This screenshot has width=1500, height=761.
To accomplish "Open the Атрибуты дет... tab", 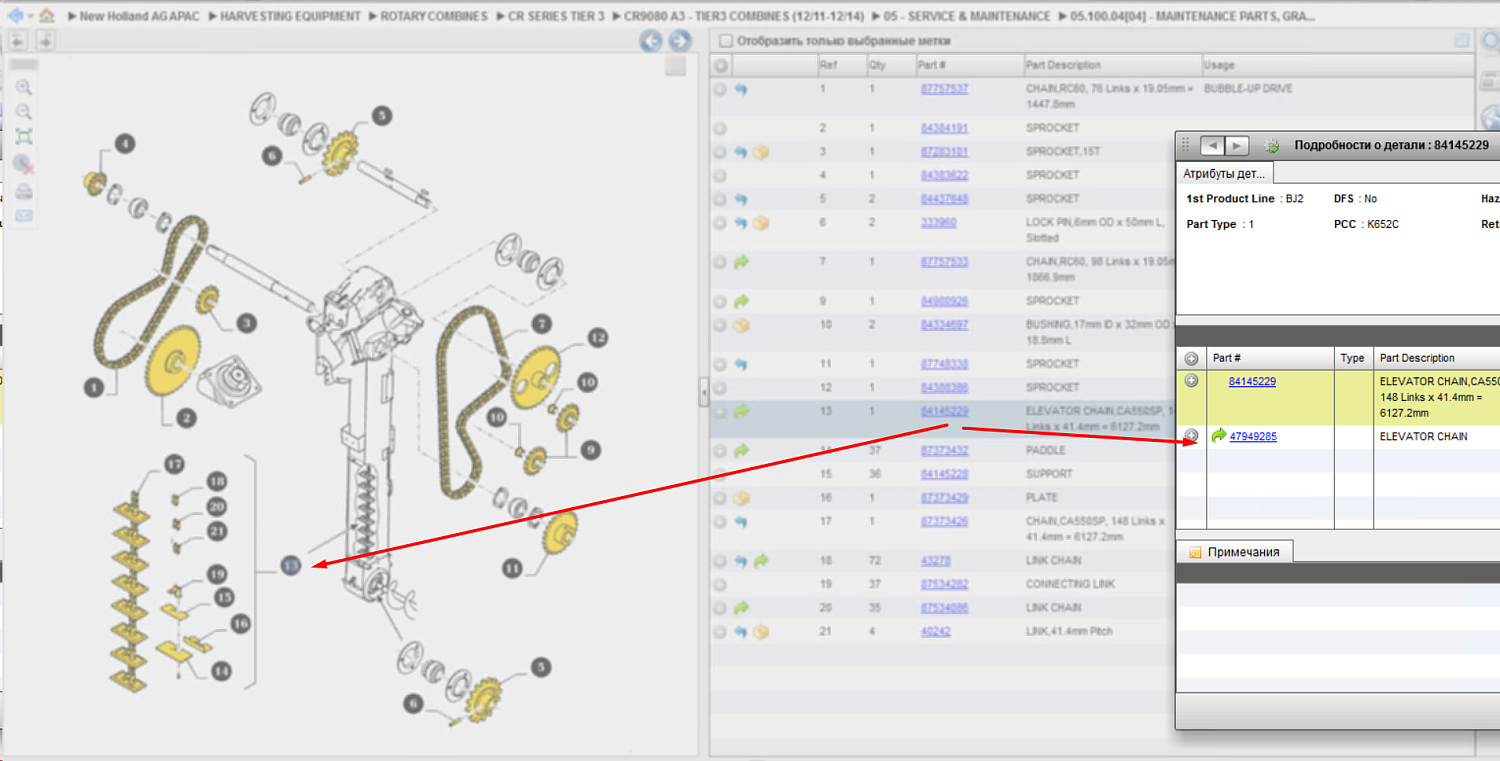I will point(1223,174).
